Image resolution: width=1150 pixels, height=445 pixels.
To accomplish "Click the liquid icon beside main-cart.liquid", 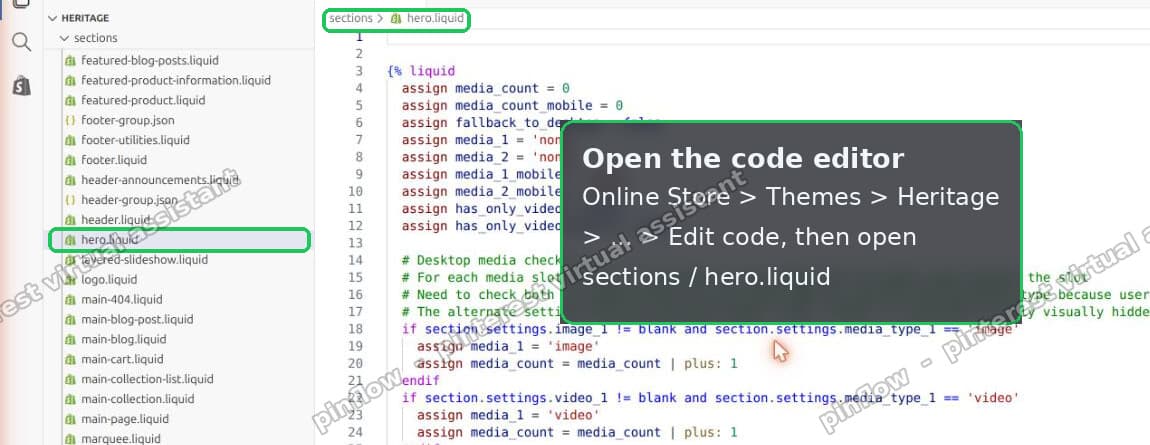I will tap(70, 358).
